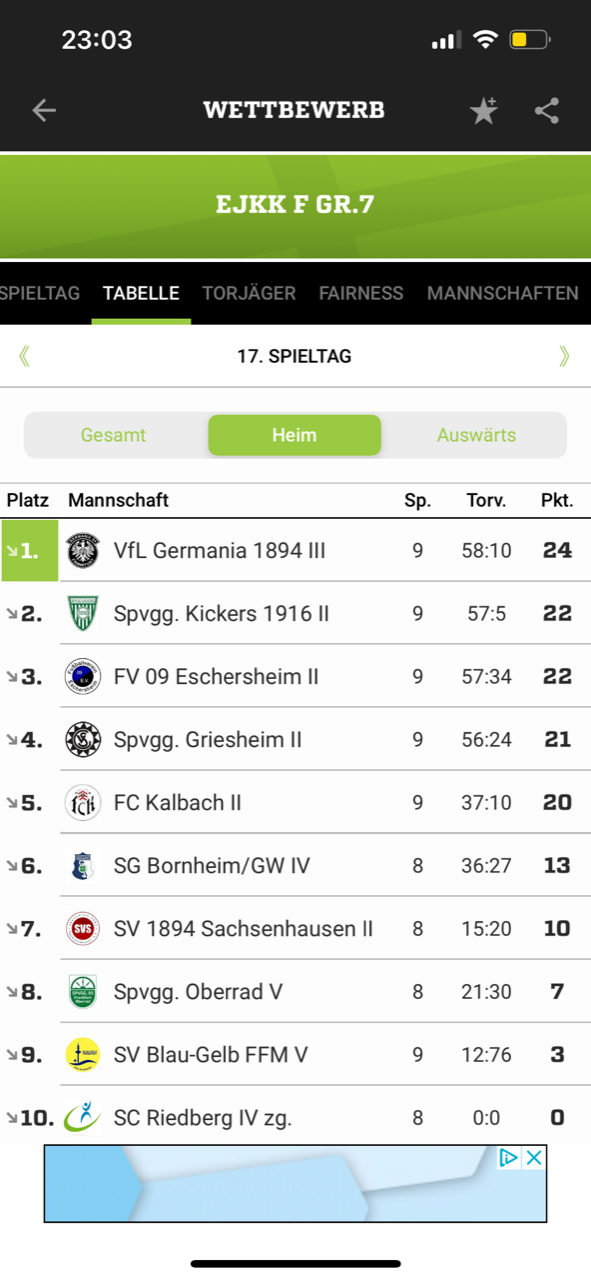This screenshot has width=591, height=1280.
Task: Open the share icon
Action: point(547,110)
